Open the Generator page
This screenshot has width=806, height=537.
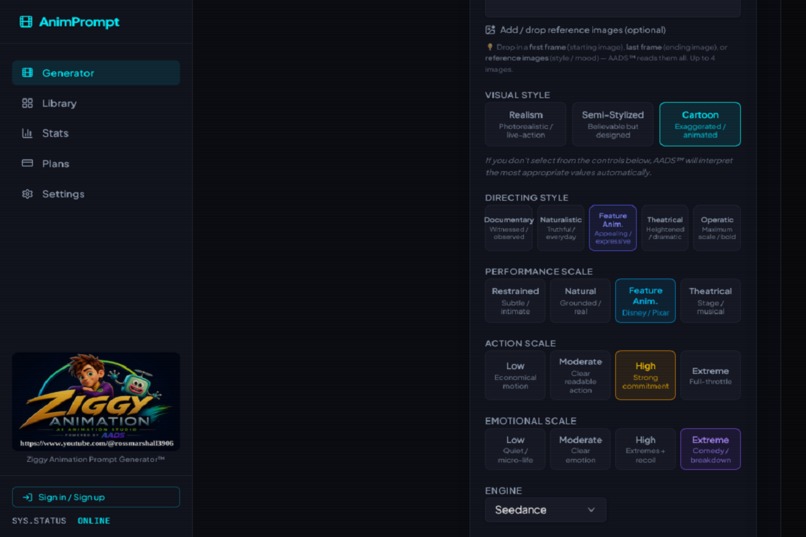pos(96,73)
